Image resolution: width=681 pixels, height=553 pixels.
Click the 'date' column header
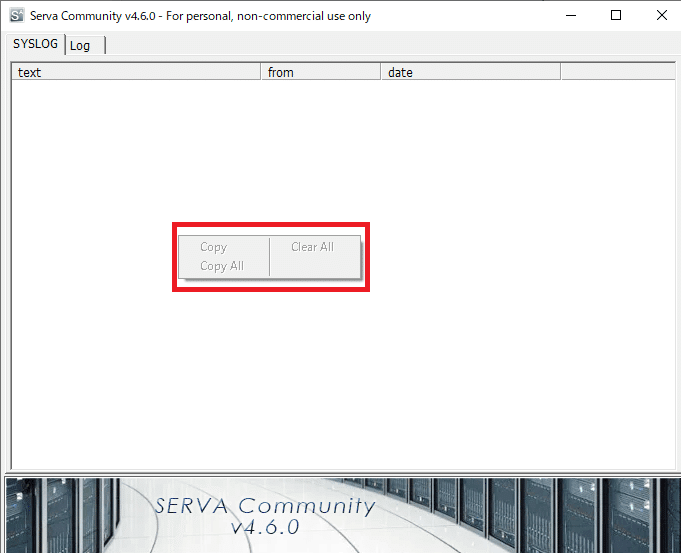471,72
